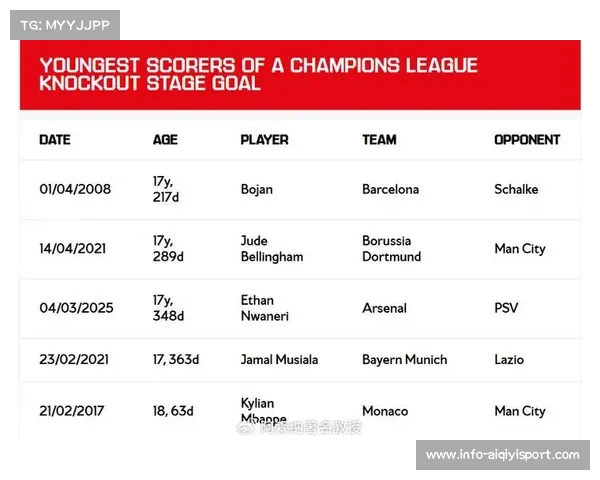
Task: Click the red title banner heading
Action: (x=258, y=74)
